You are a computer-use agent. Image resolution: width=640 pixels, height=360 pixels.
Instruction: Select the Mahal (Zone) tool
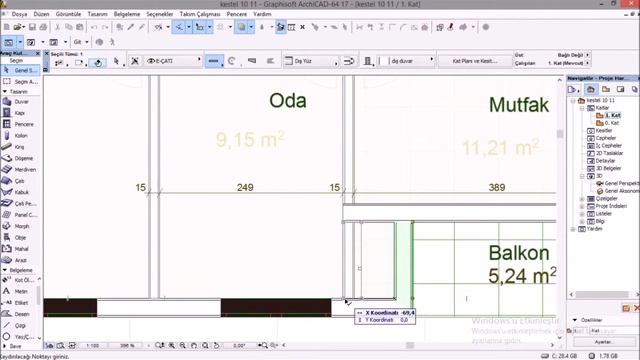20,249
